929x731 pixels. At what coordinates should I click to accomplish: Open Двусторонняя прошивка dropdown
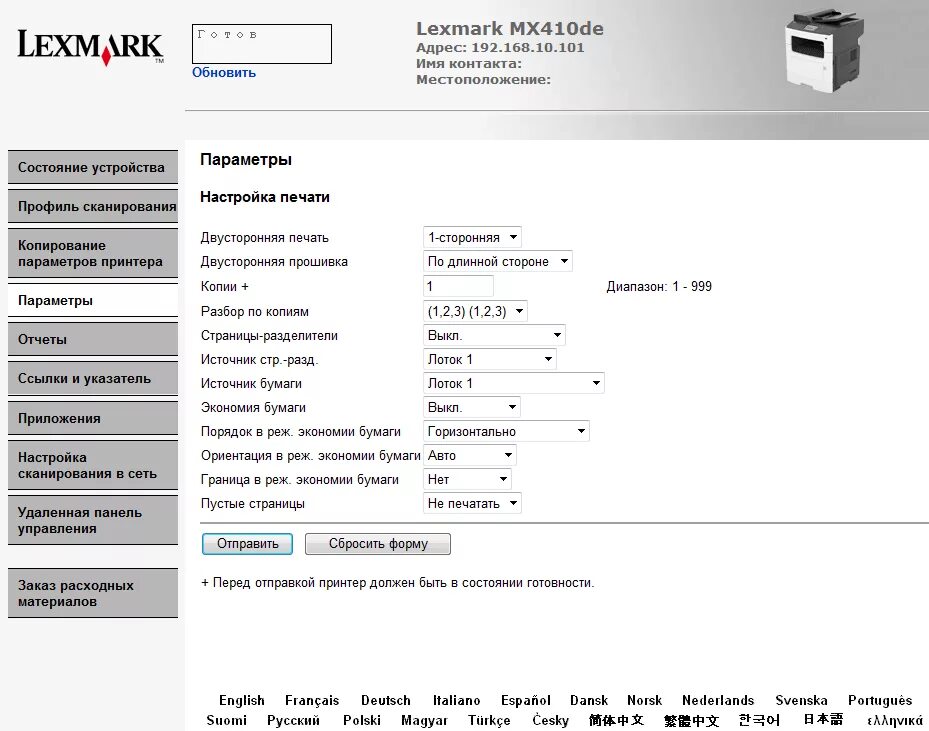[498, 261]
